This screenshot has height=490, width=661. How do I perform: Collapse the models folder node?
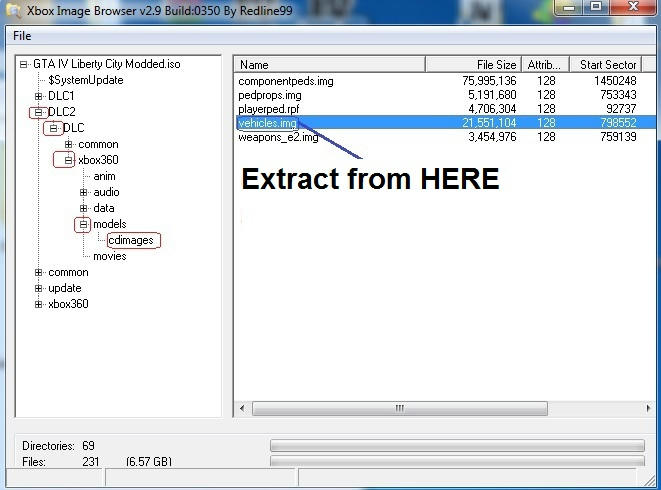coord(83,225)
